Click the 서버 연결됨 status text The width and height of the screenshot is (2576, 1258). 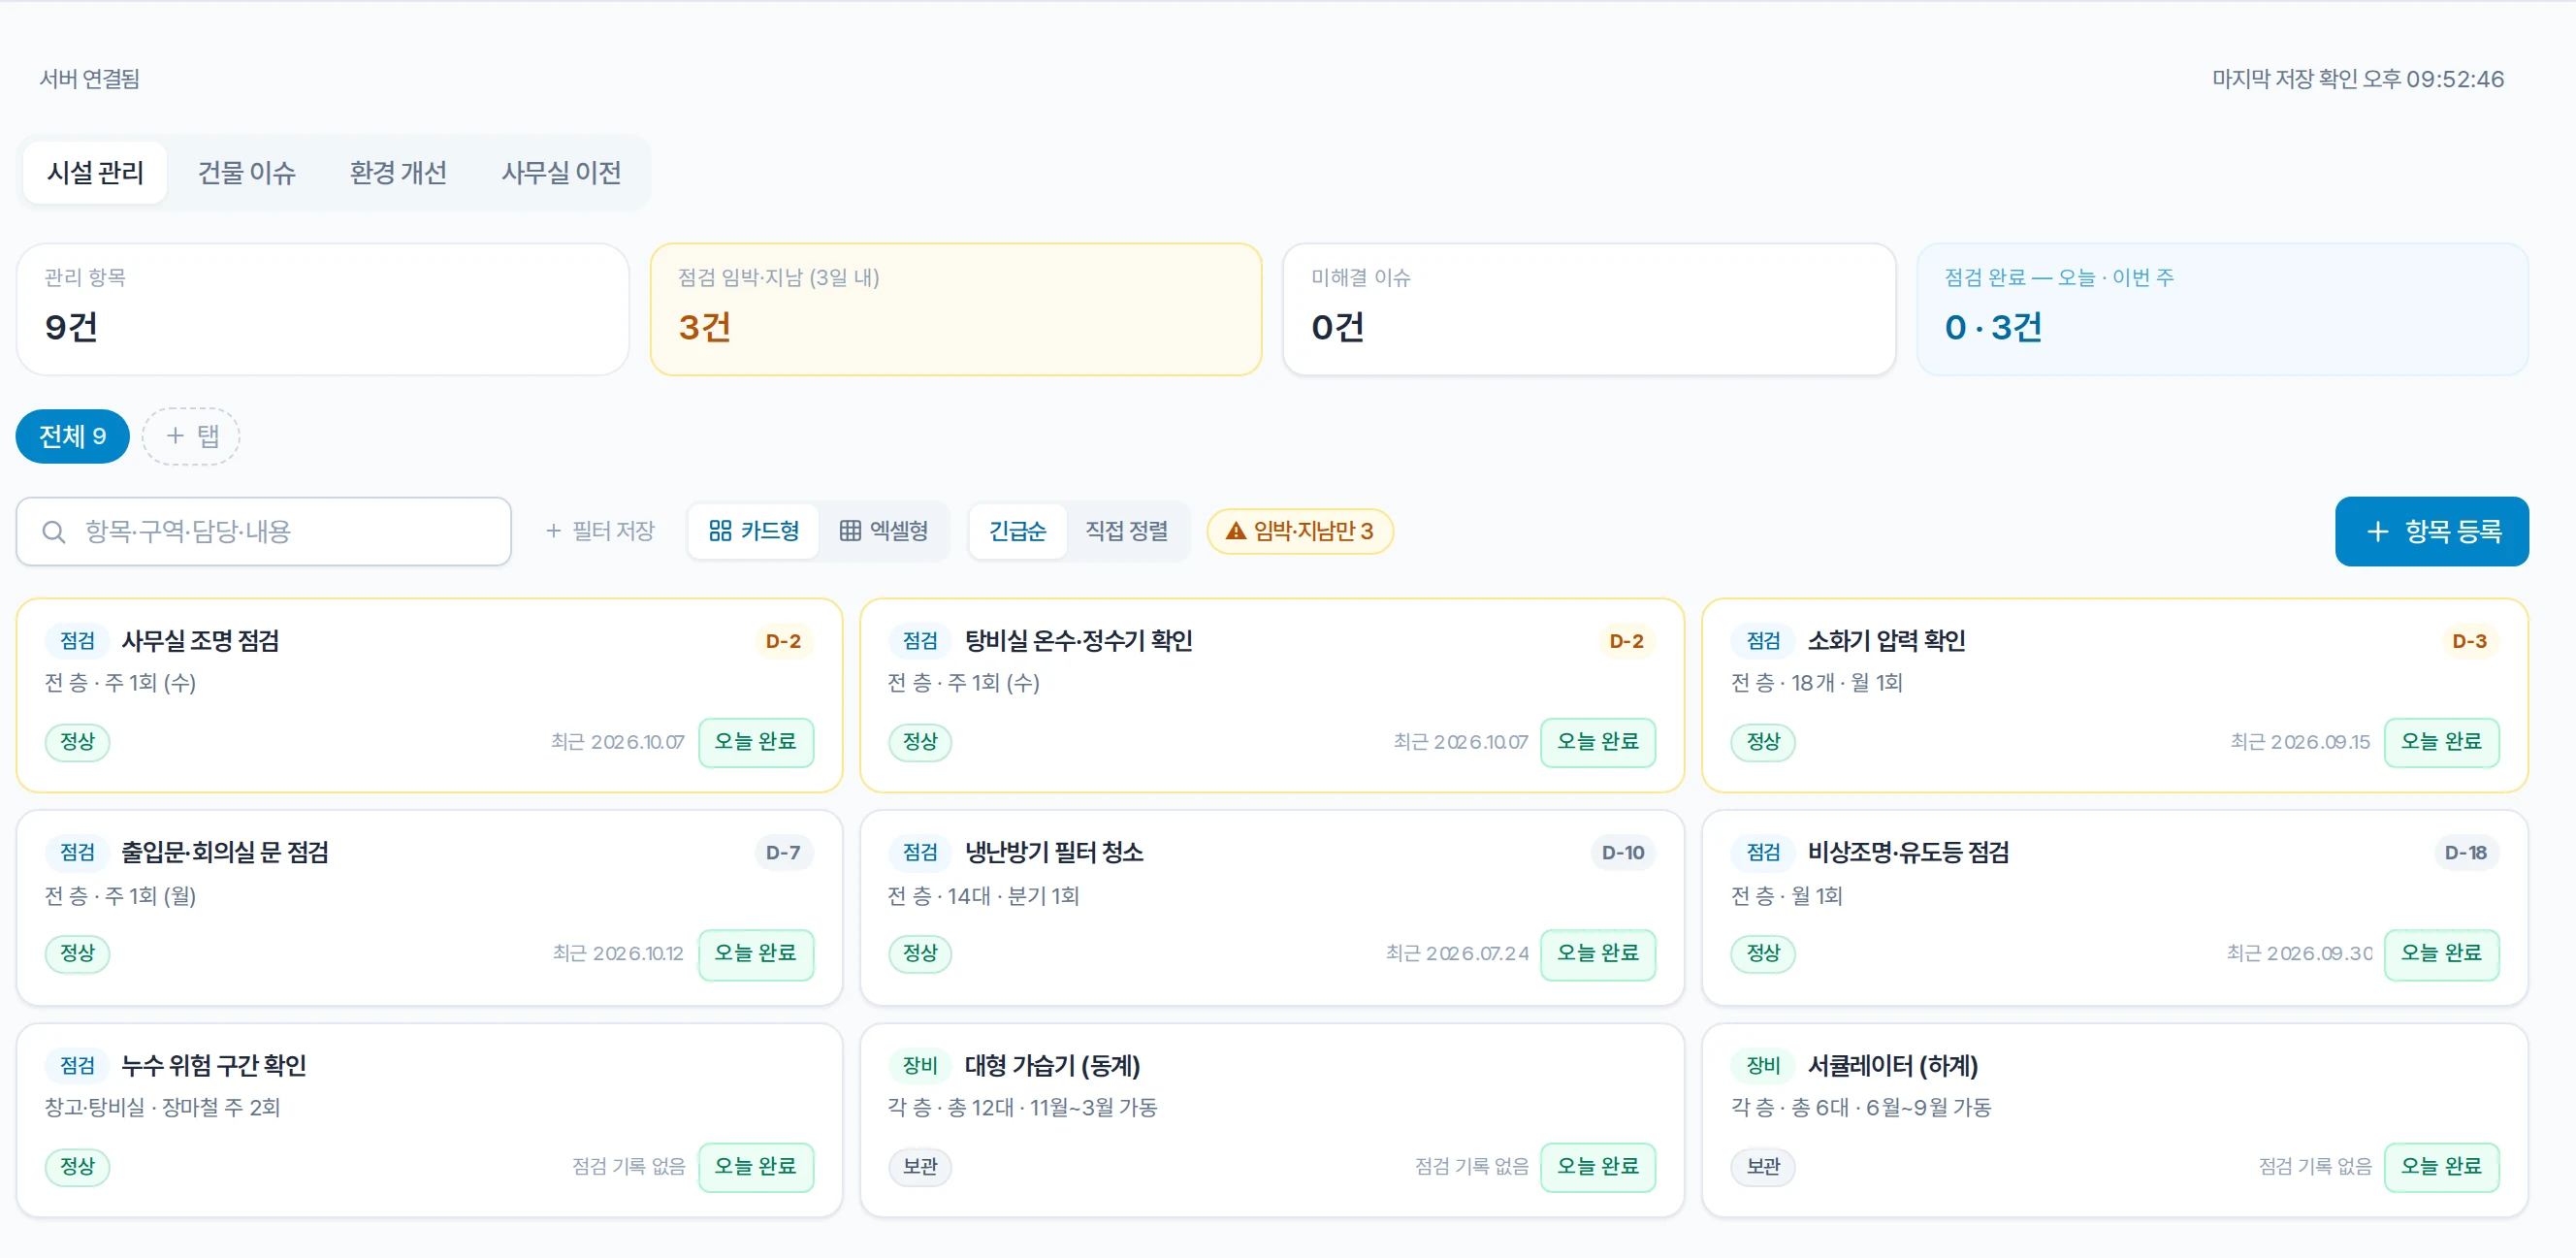tap(90, 79)
